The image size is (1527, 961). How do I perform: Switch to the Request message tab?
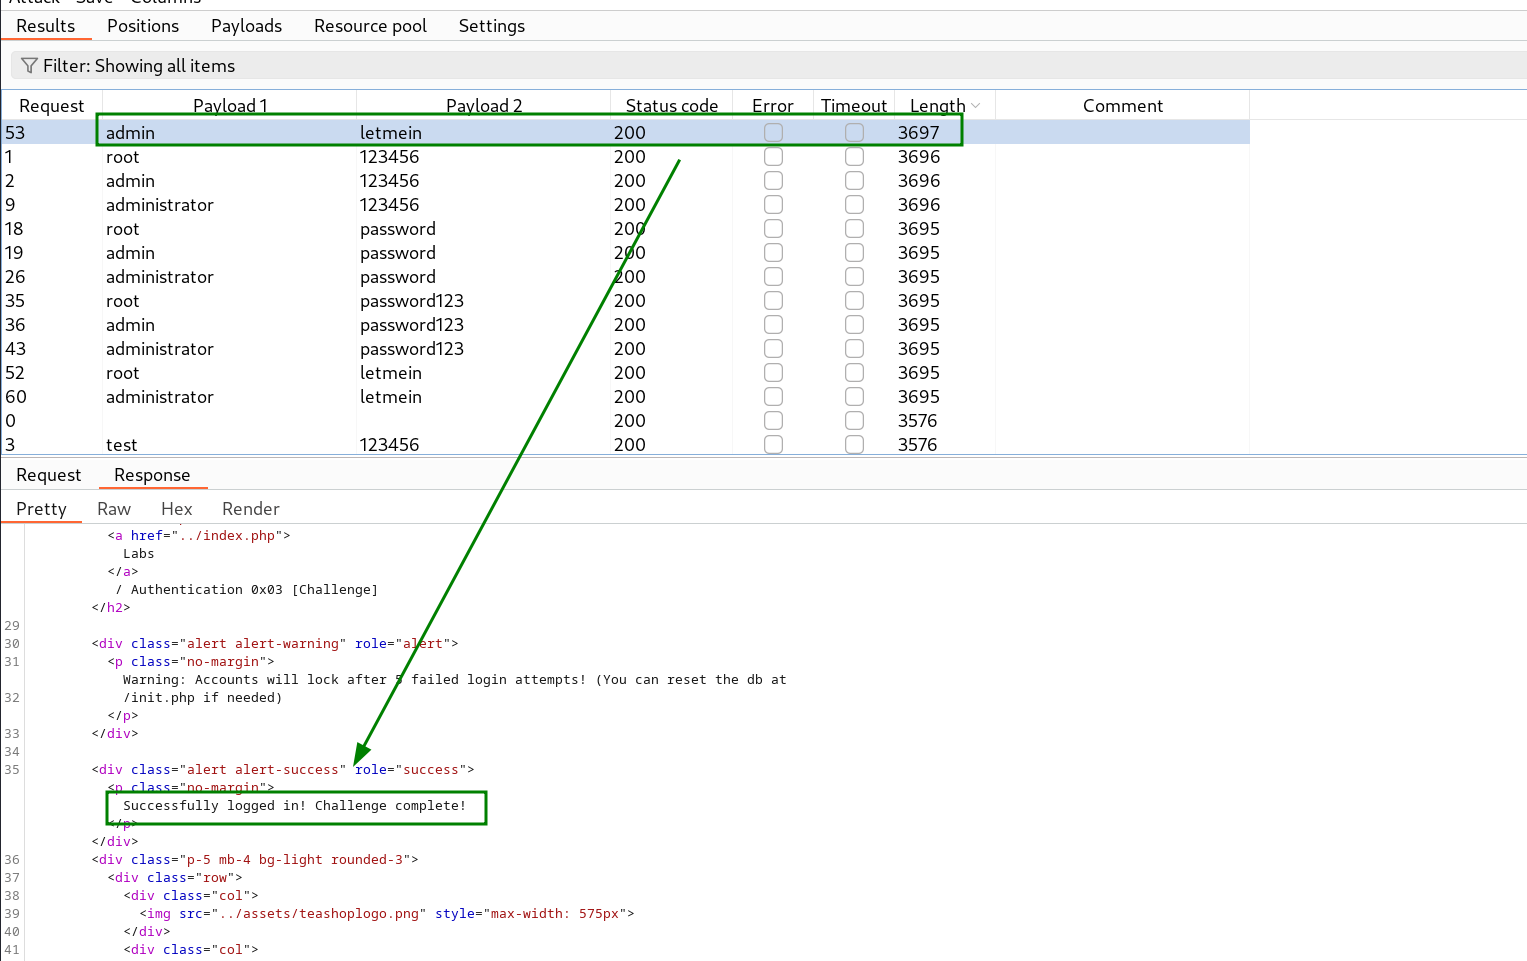pos(48,475)
